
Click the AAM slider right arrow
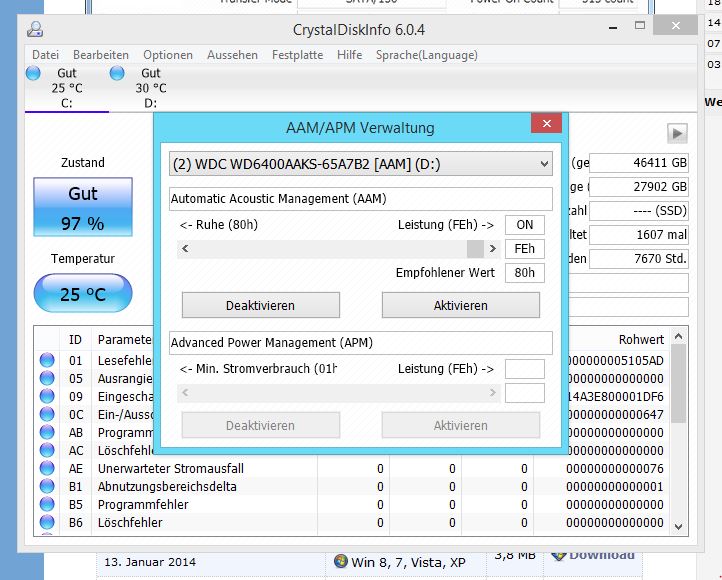[x=493, y=249]
